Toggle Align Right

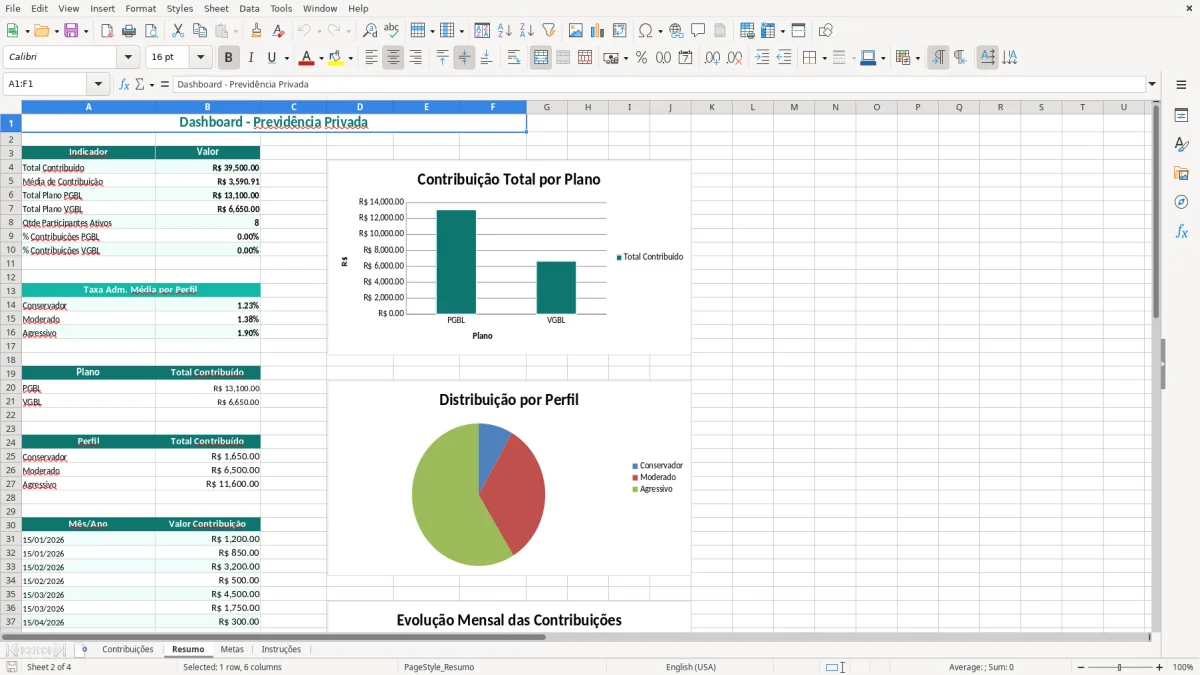(x=415, y=58)
